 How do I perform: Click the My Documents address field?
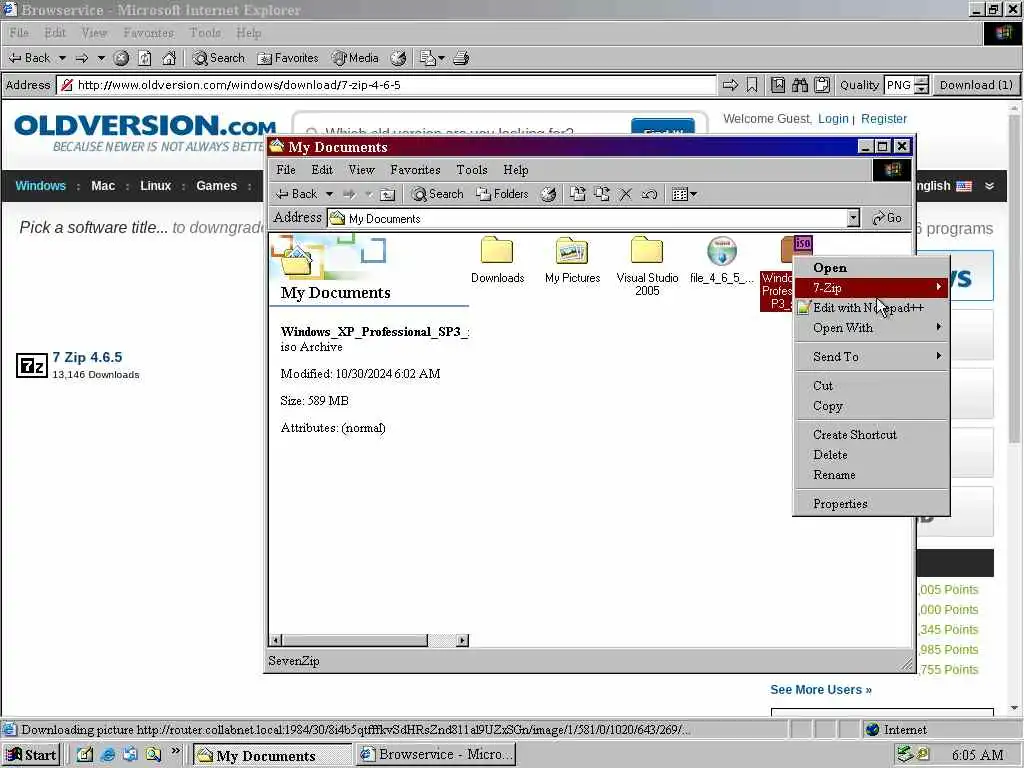586,218
